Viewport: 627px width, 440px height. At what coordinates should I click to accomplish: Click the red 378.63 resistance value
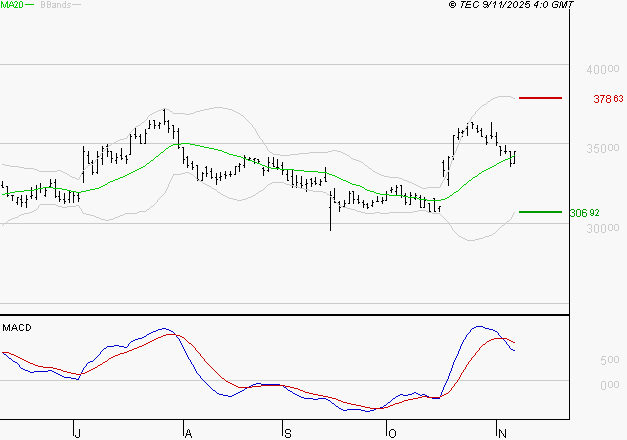[608, 99]
